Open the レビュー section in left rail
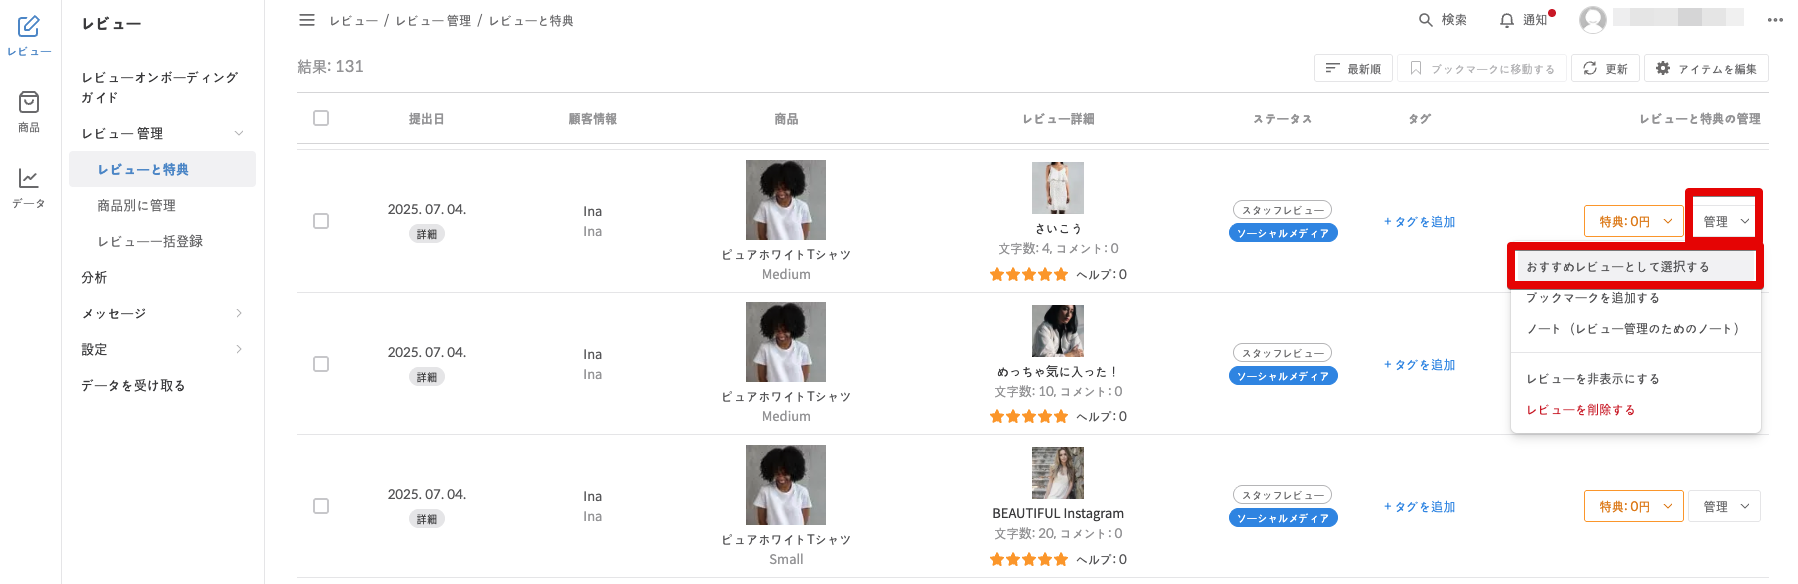1798x584 pixels. click(x=29, y=35)
